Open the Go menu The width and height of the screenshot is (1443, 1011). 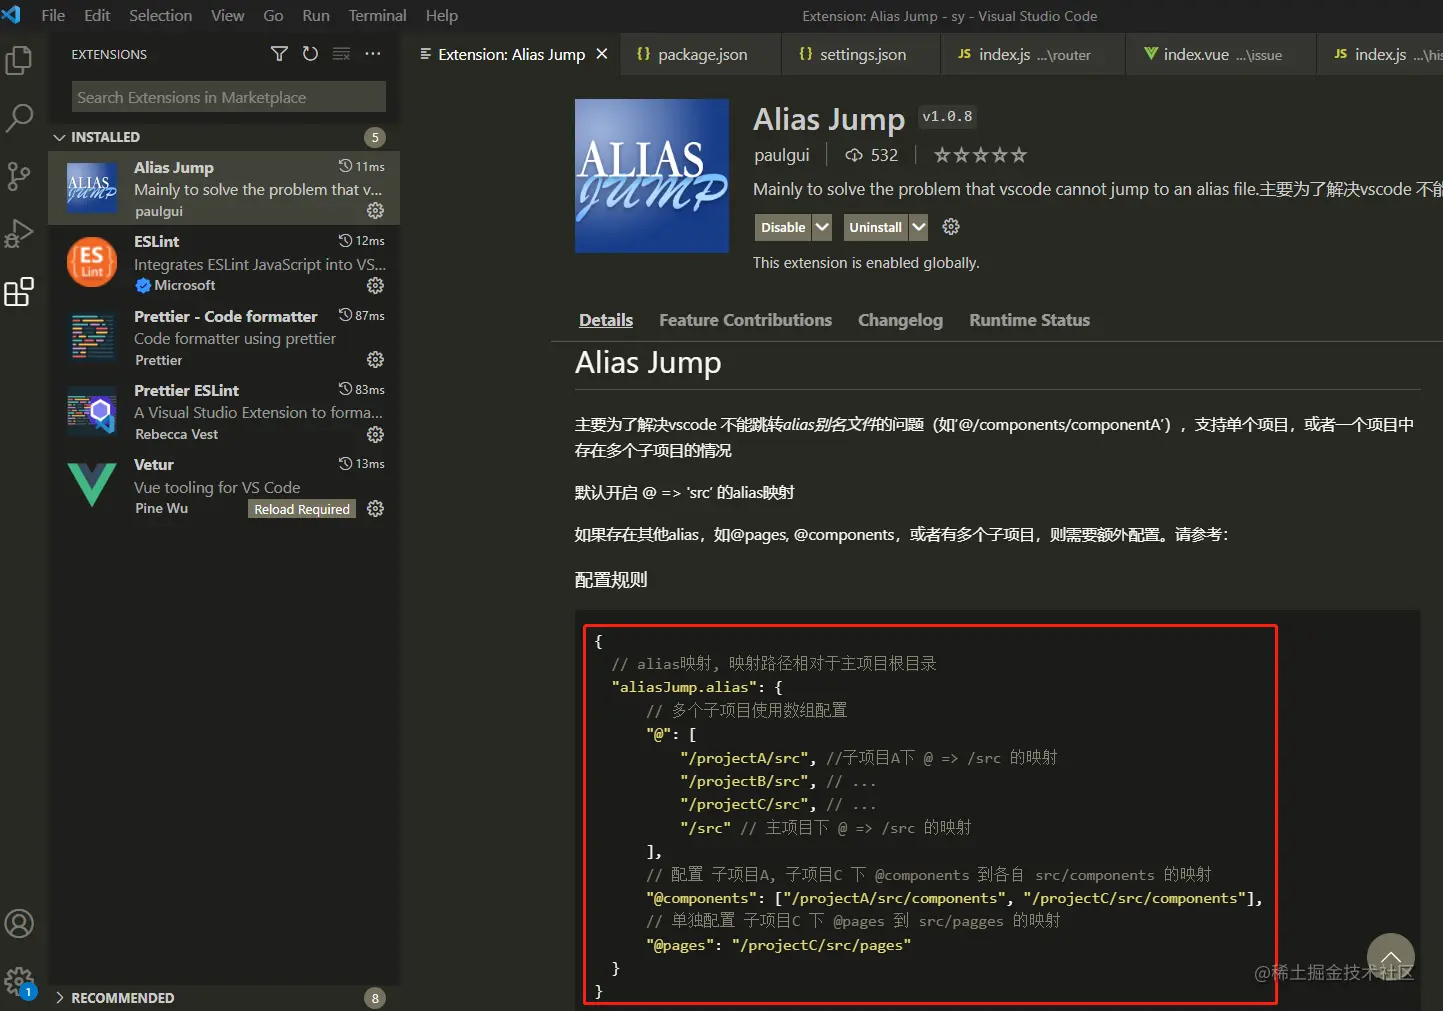273,15
